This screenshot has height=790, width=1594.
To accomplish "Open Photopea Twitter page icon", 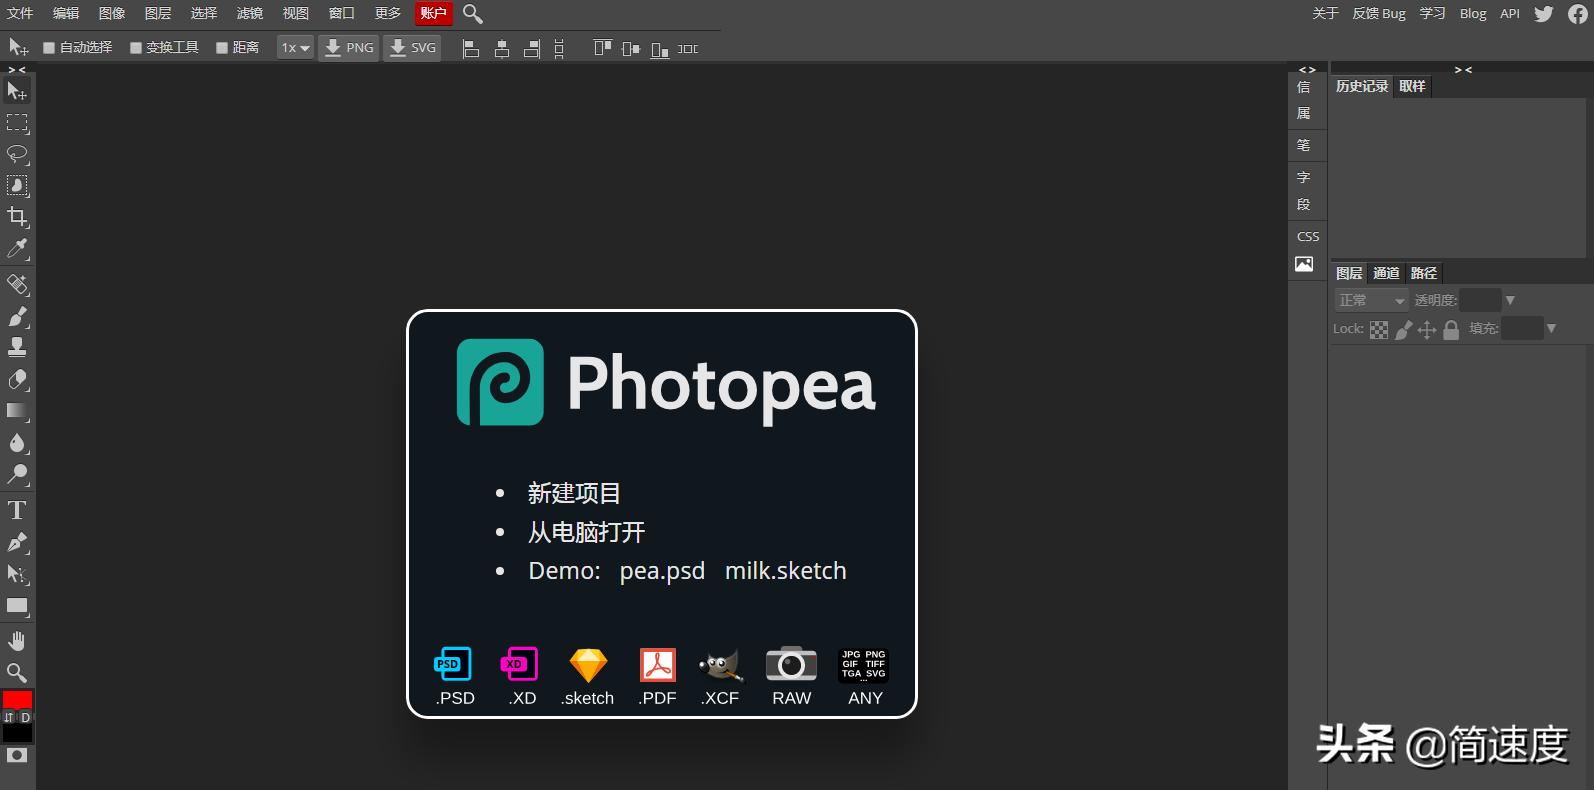I will [1544, 14].
